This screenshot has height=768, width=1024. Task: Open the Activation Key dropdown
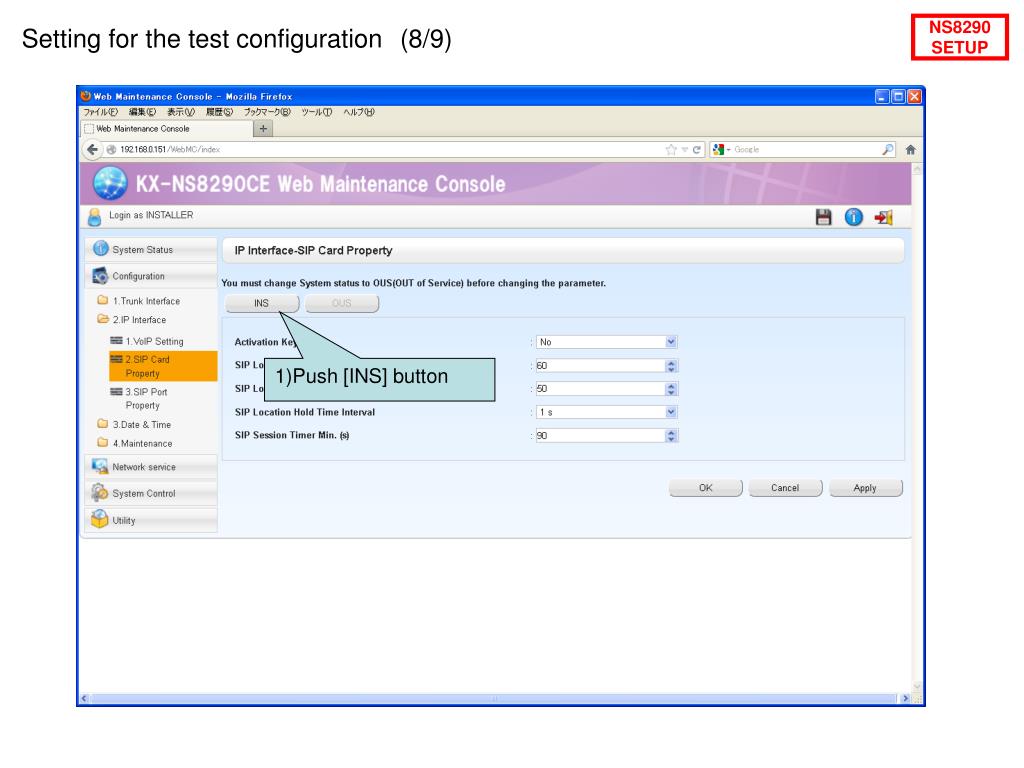(607, 342)
